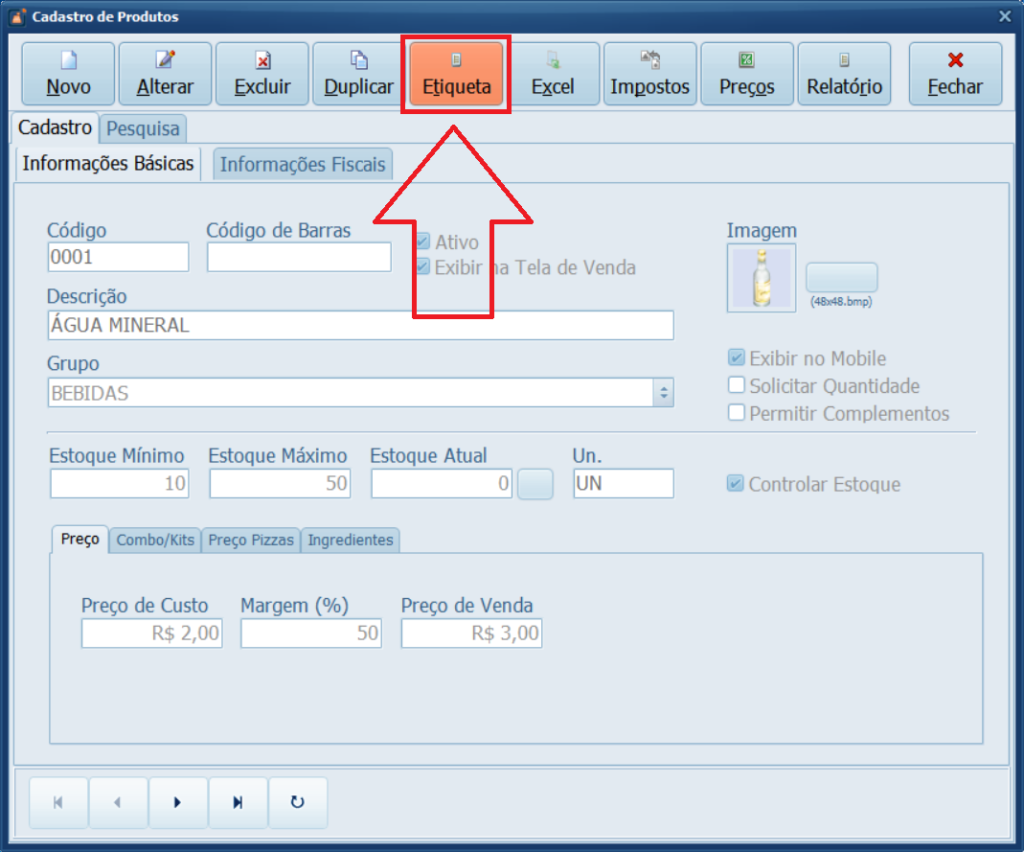The width and height of the screenshot is (1024, 852).
Task: Enable Permitir Complementos checkbox
Action: tap(737, 413)
